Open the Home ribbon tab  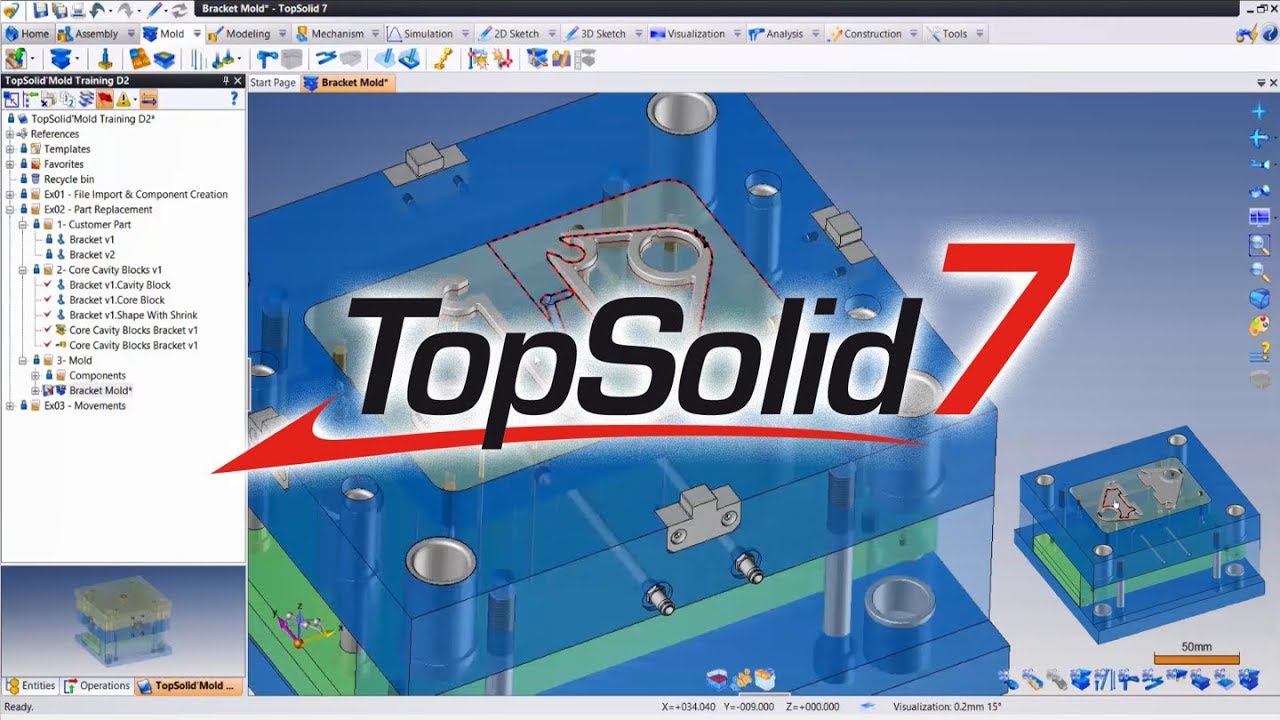(27, 34)
